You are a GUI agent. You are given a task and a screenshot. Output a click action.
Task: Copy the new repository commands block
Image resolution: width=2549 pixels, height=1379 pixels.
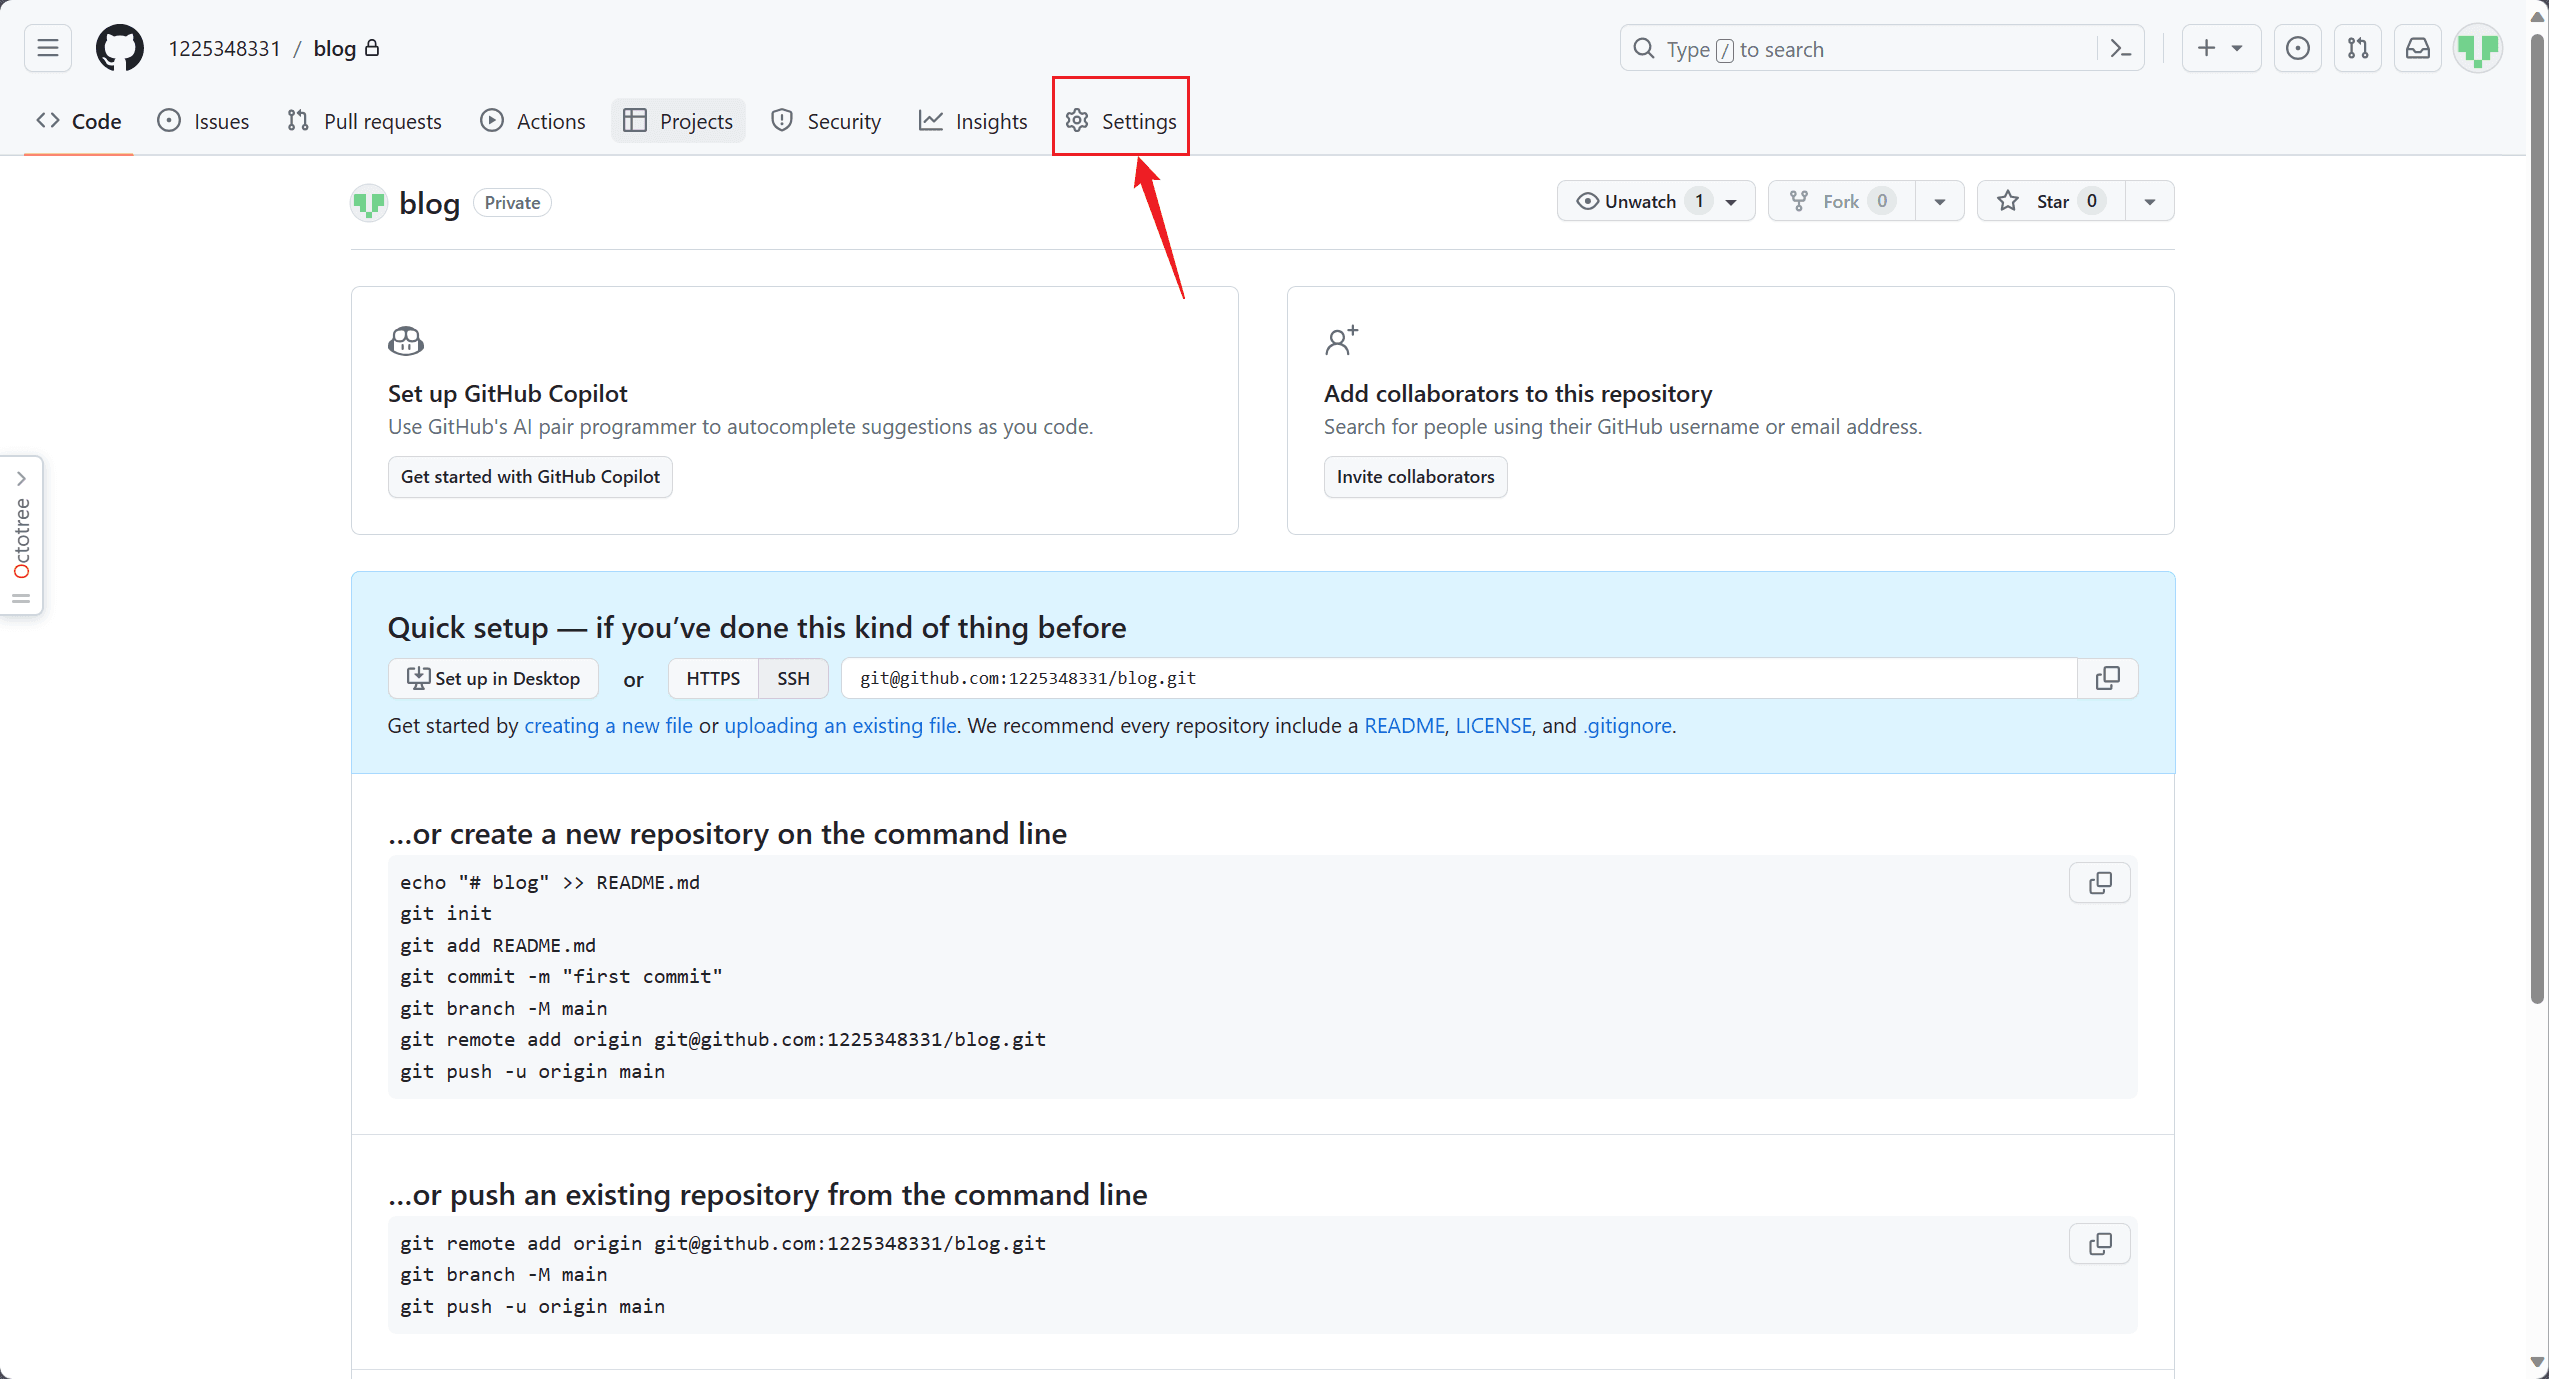pos(2099,883)
